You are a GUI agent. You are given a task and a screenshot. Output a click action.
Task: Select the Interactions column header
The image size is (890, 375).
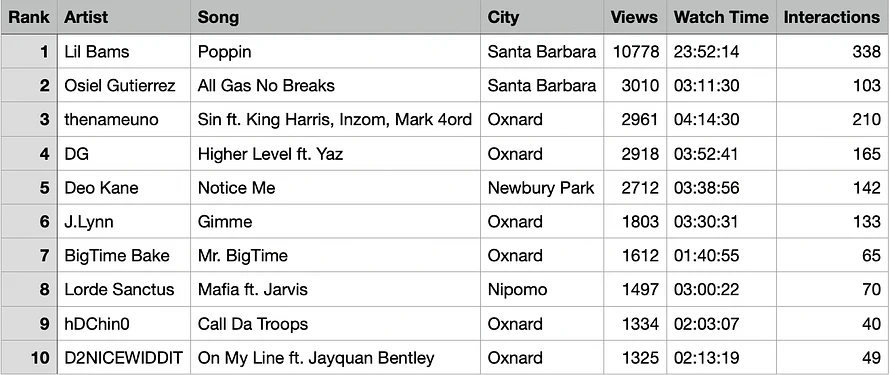pos(832,18)
